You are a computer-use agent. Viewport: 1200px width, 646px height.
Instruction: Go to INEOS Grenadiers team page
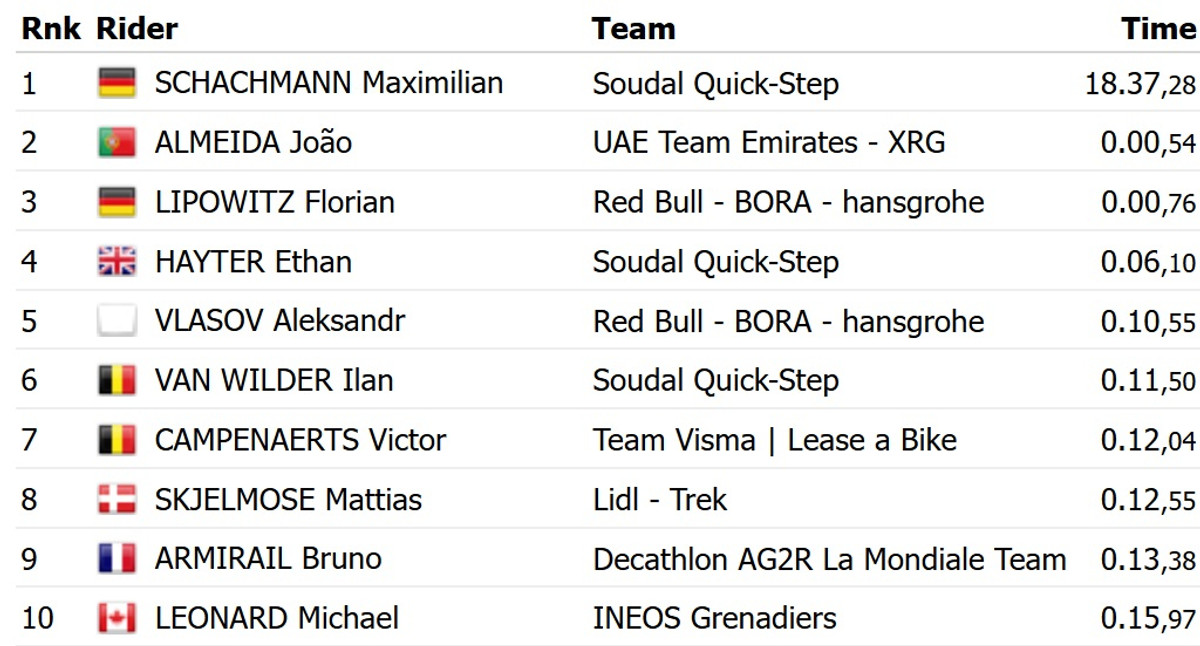714,618
